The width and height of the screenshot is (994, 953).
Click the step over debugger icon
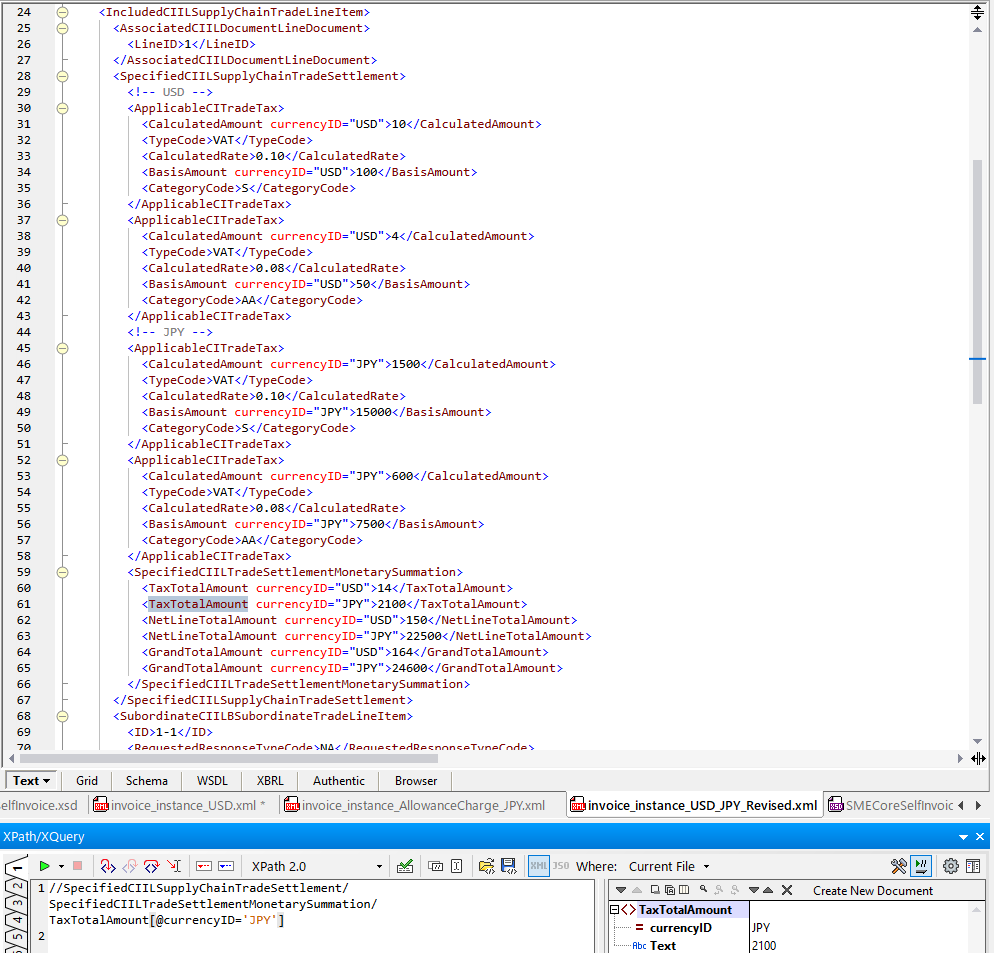tap(151, 866)
